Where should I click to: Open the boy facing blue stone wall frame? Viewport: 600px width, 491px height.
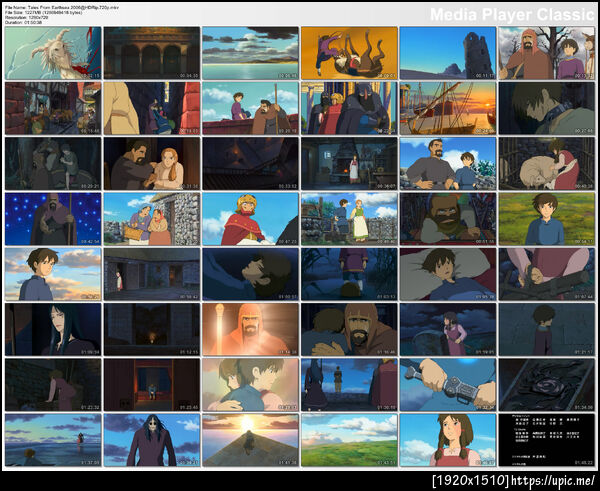pyautogui.click(x=547, y=330)
